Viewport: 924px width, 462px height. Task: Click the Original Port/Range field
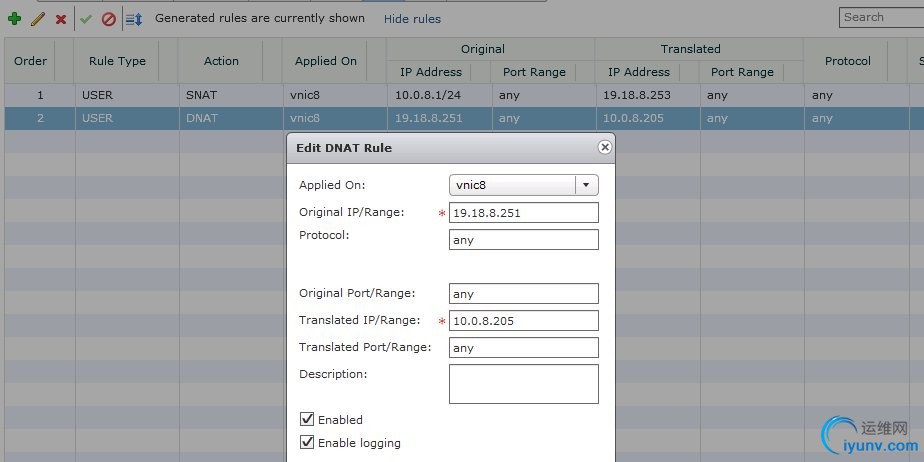(524, 293)
